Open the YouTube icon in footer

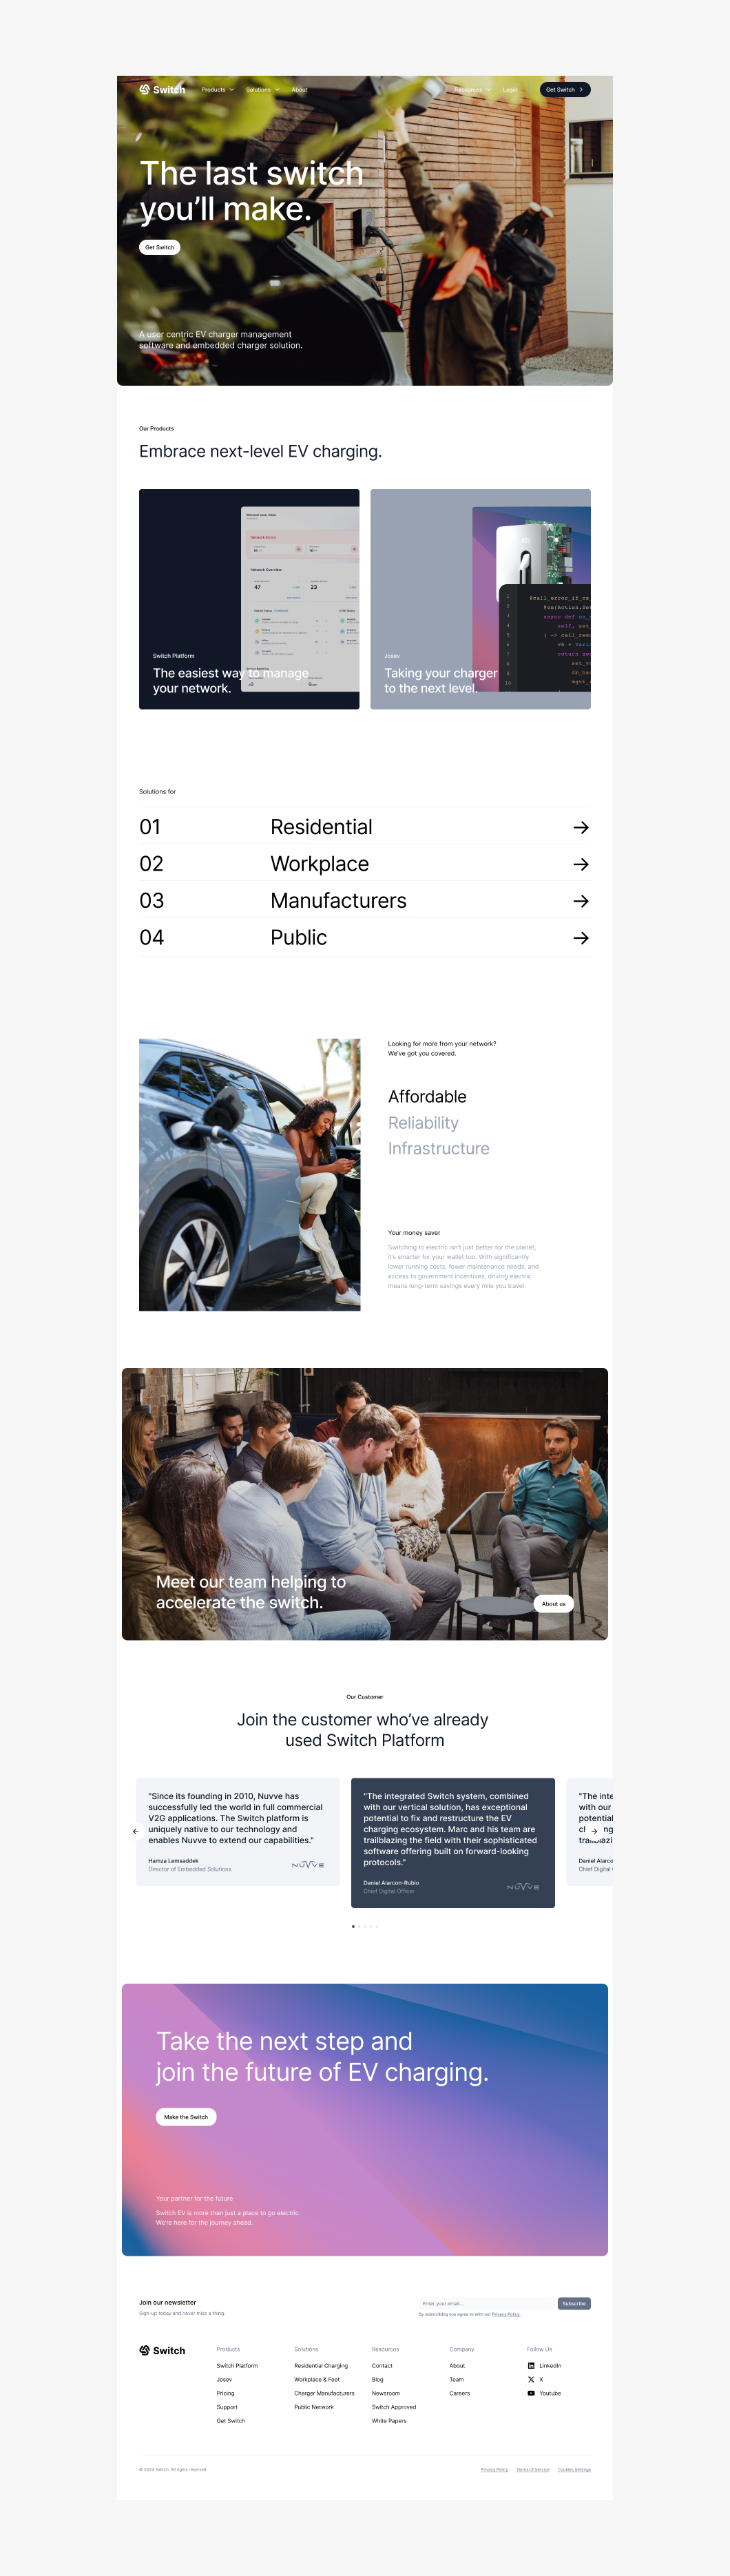[x=531, y=2394]
